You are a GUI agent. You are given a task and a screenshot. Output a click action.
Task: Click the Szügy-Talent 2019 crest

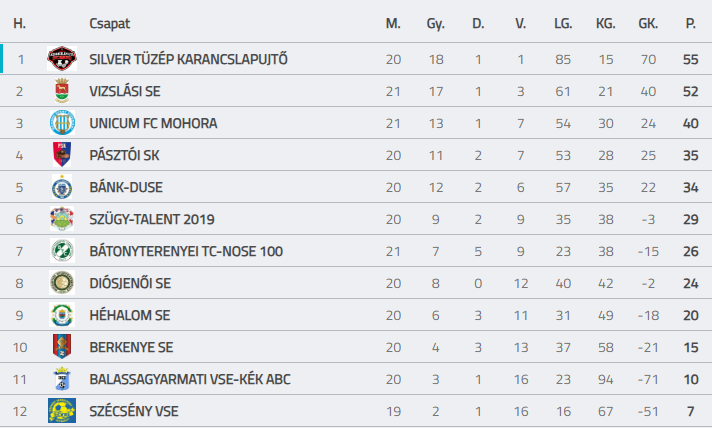pos(62,219)
